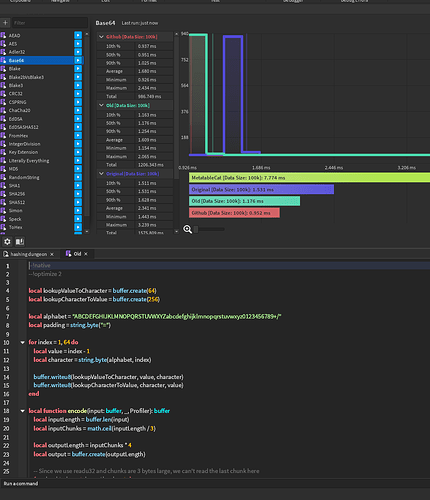The image size is (430, 500).
Task: Collapse the Github results section
Action: coord(101,37)
